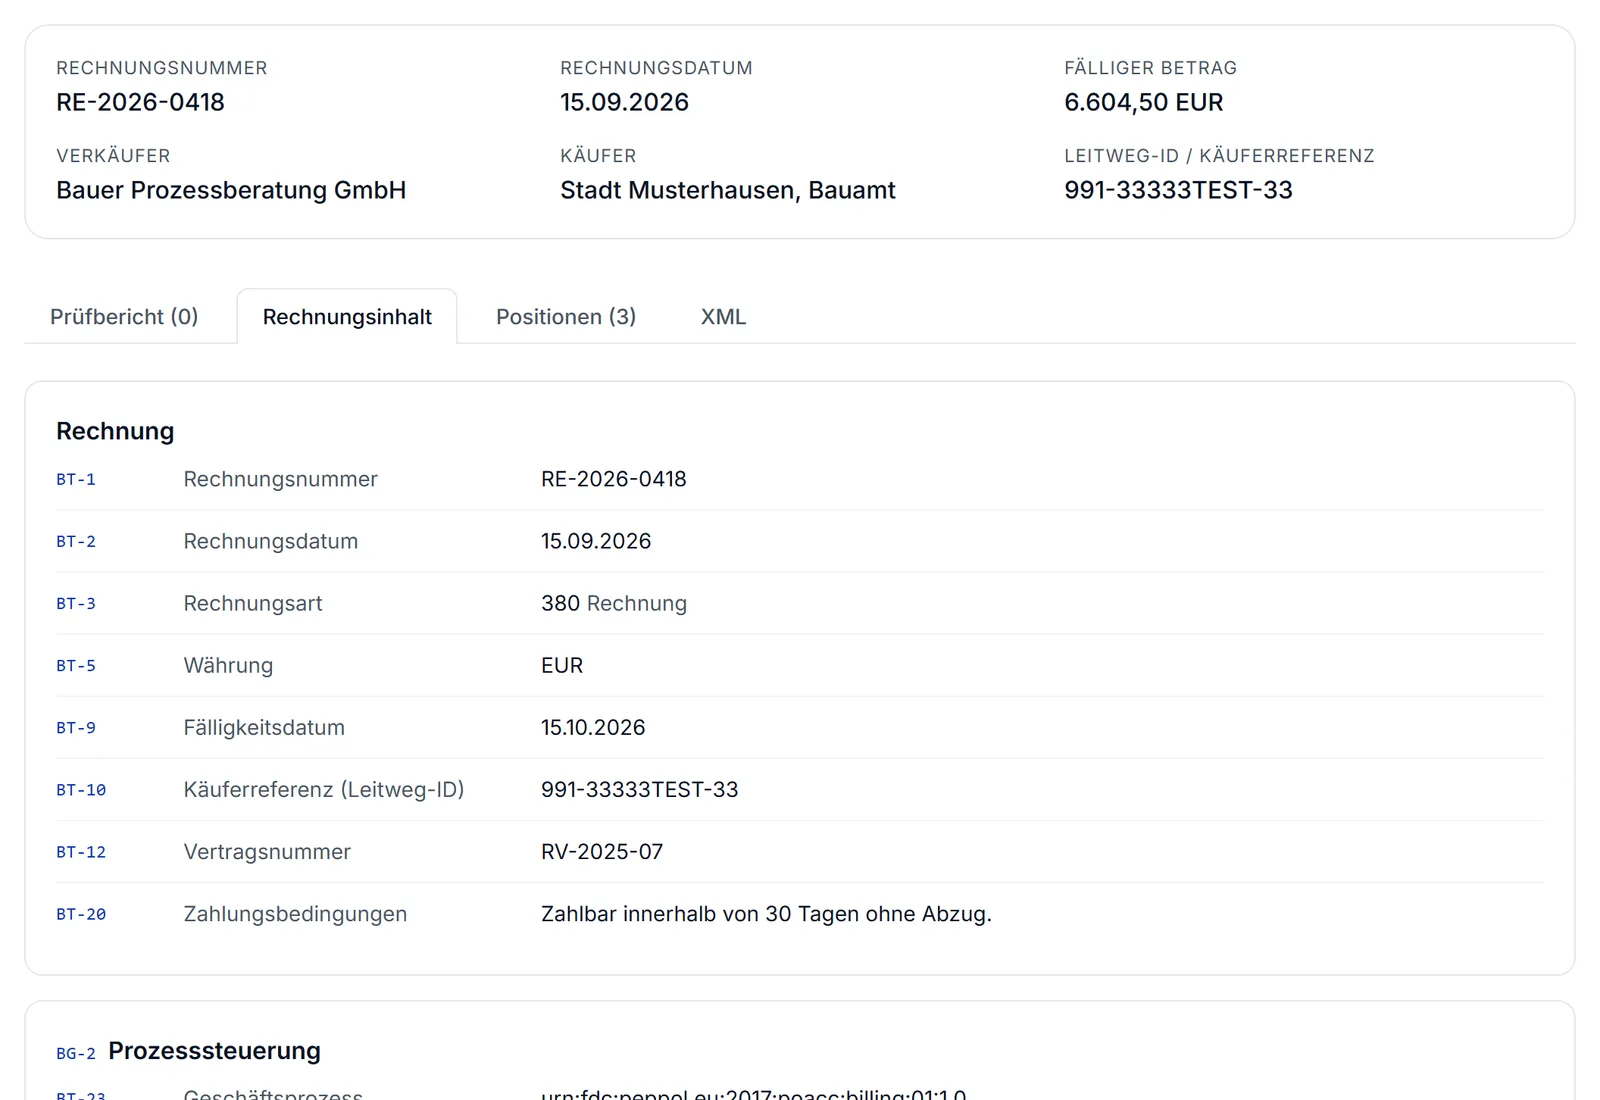This screenshot has height=1100, width=1600.
Task: Click currency value EUR in Währung row
Action: pyautogui.click(x=562, y=665)
